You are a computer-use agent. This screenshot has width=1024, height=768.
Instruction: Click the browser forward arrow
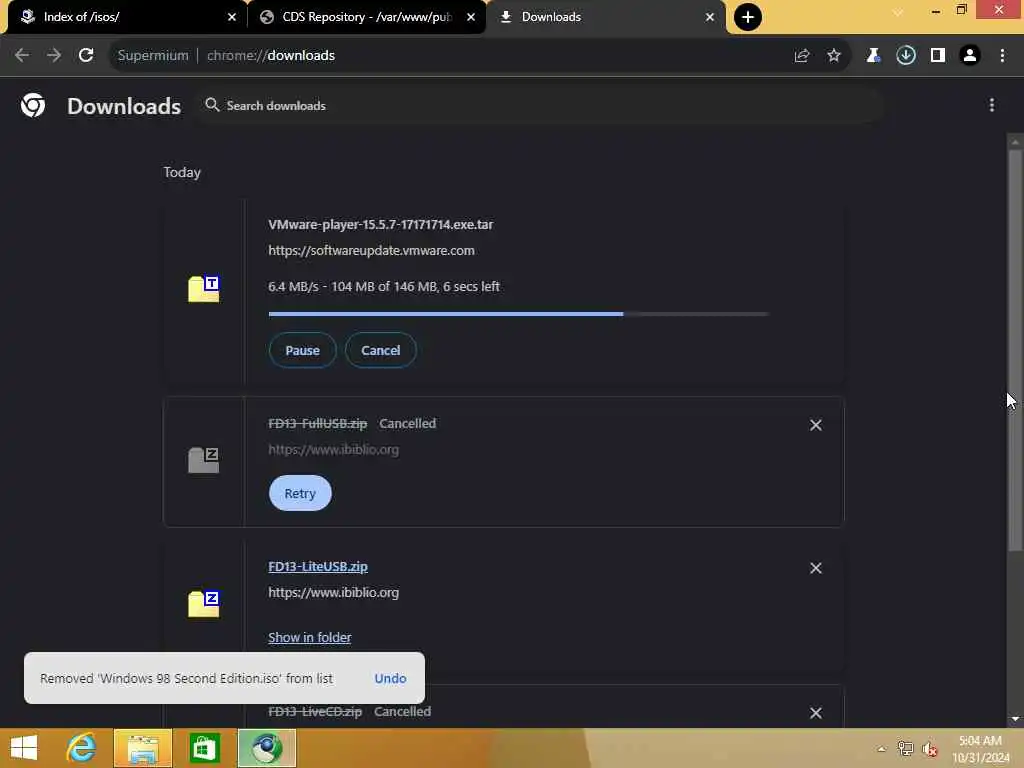coord(54,56)
